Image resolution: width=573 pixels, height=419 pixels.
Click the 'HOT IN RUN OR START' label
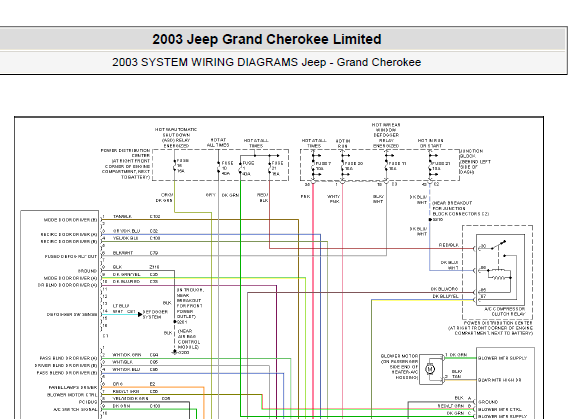coord(430,143)
